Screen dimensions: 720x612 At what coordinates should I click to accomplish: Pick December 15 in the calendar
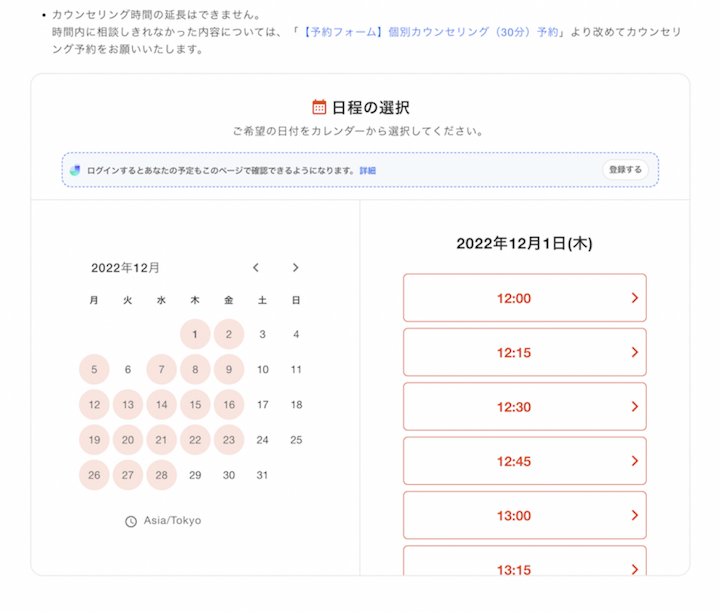tap(195, 405)
